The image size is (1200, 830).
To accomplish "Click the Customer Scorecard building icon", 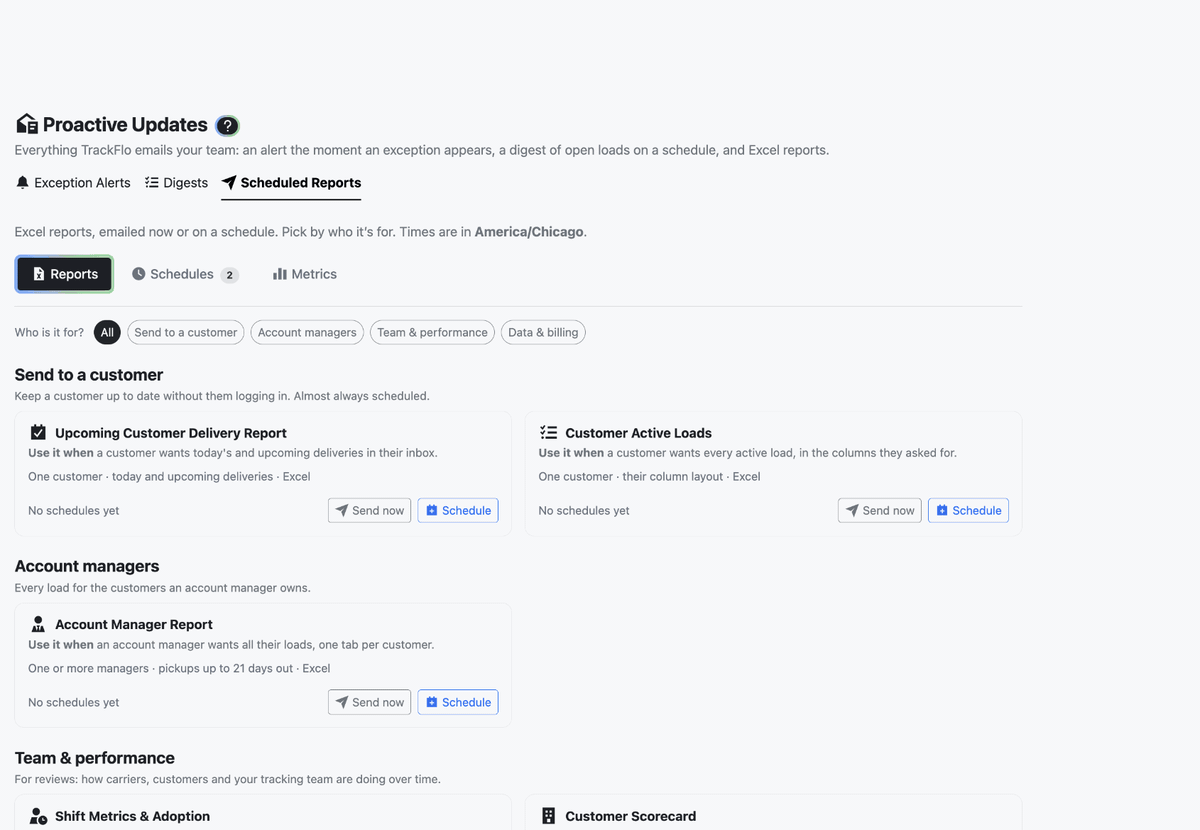I will [x=548, y=816].
